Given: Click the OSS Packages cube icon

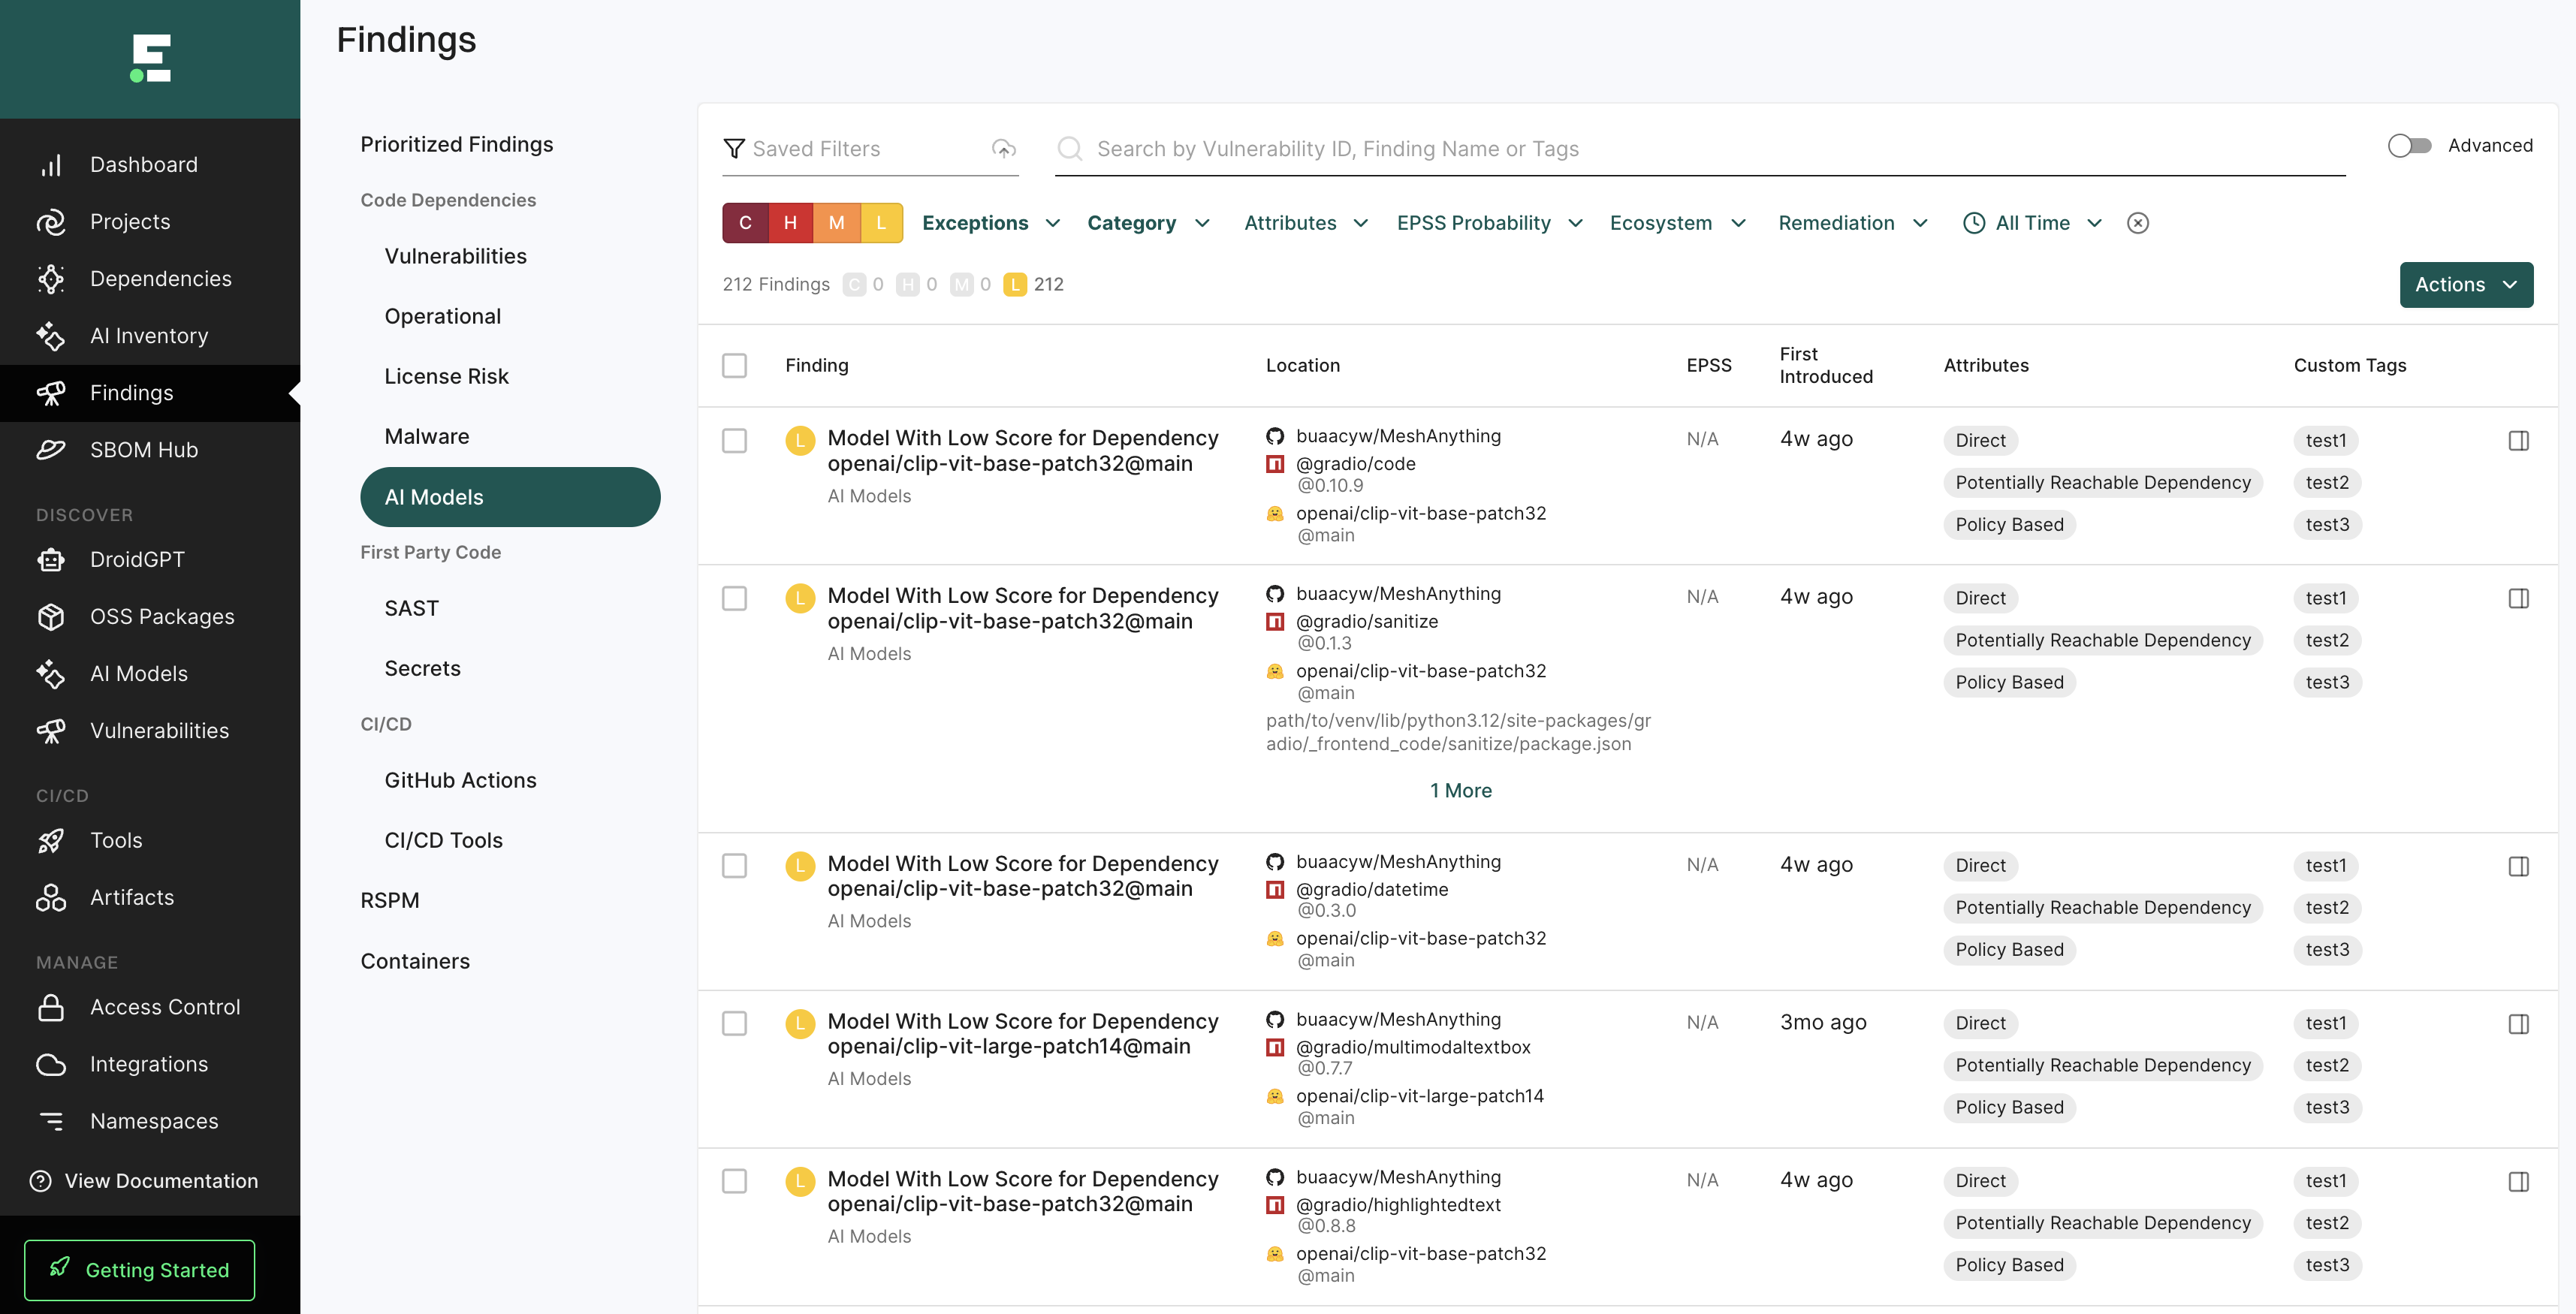Looking at the screenshot, I should pyautogui.click(x=51, y=617).
